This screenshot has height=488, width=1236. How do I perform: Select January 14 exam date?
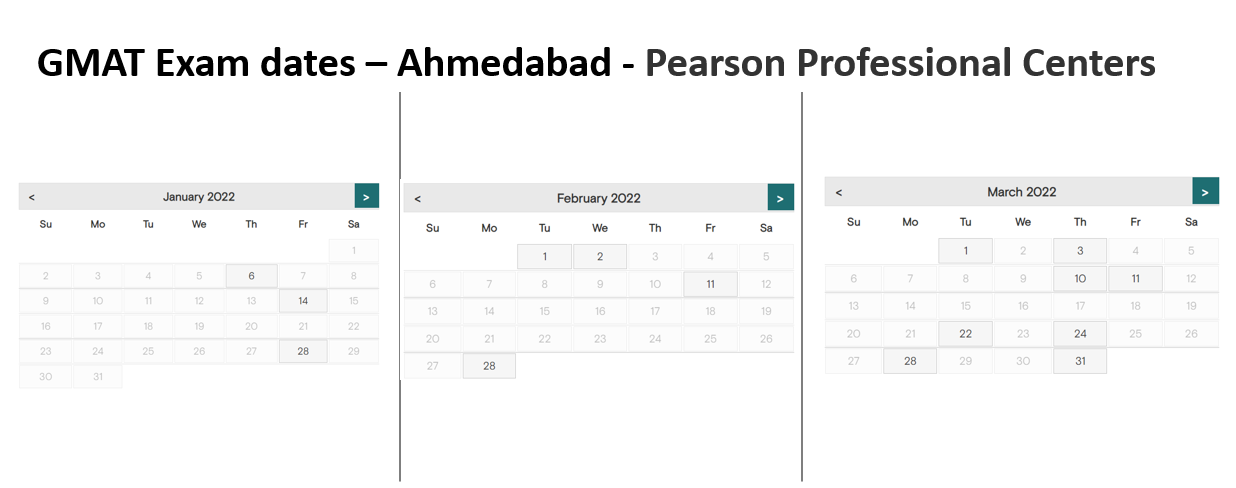303,300
